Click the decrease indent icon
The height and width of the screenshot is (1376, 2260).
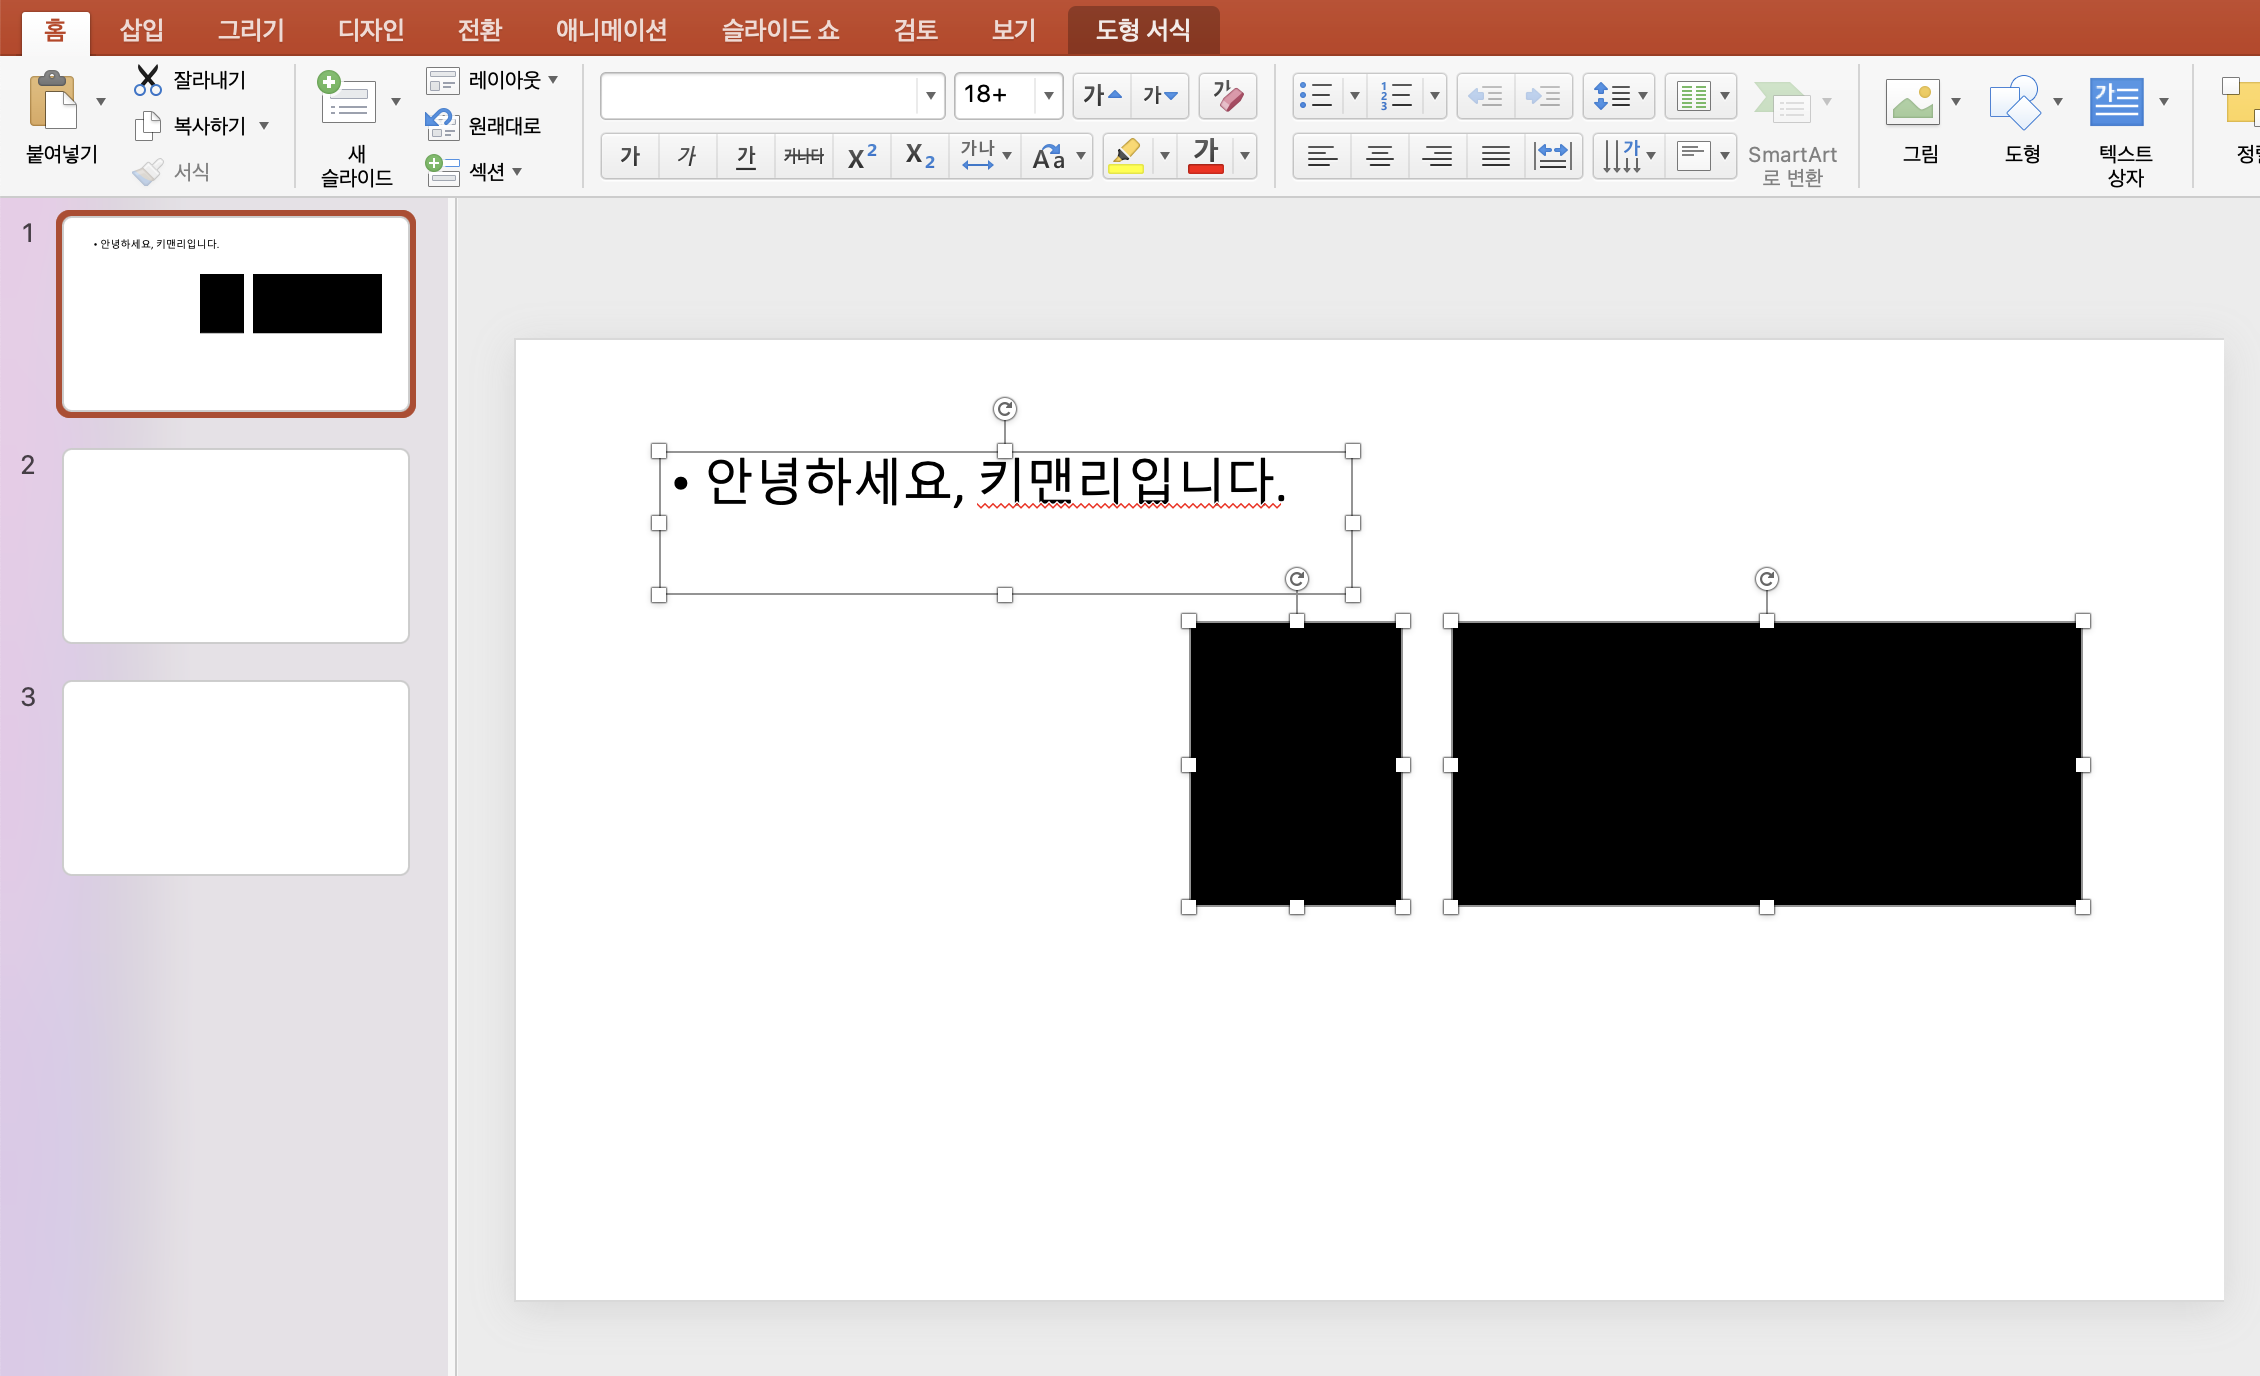[x=1485, y=96]
